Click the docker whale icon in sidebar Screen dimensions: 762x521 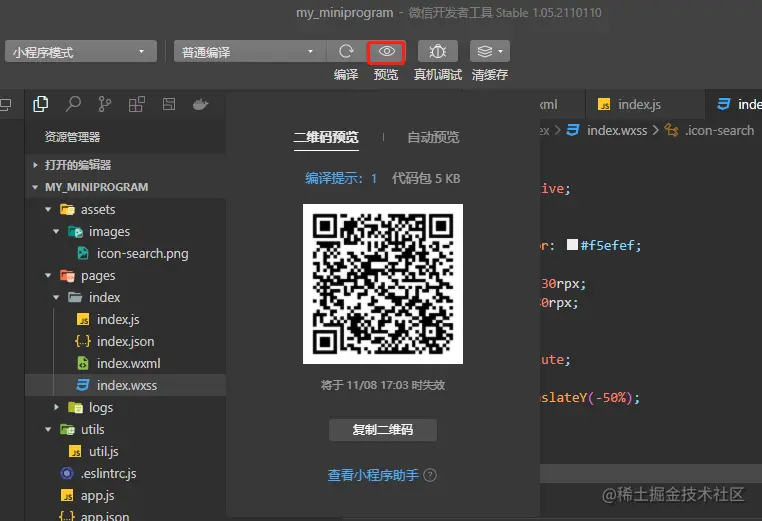click(x=200, y=104)
